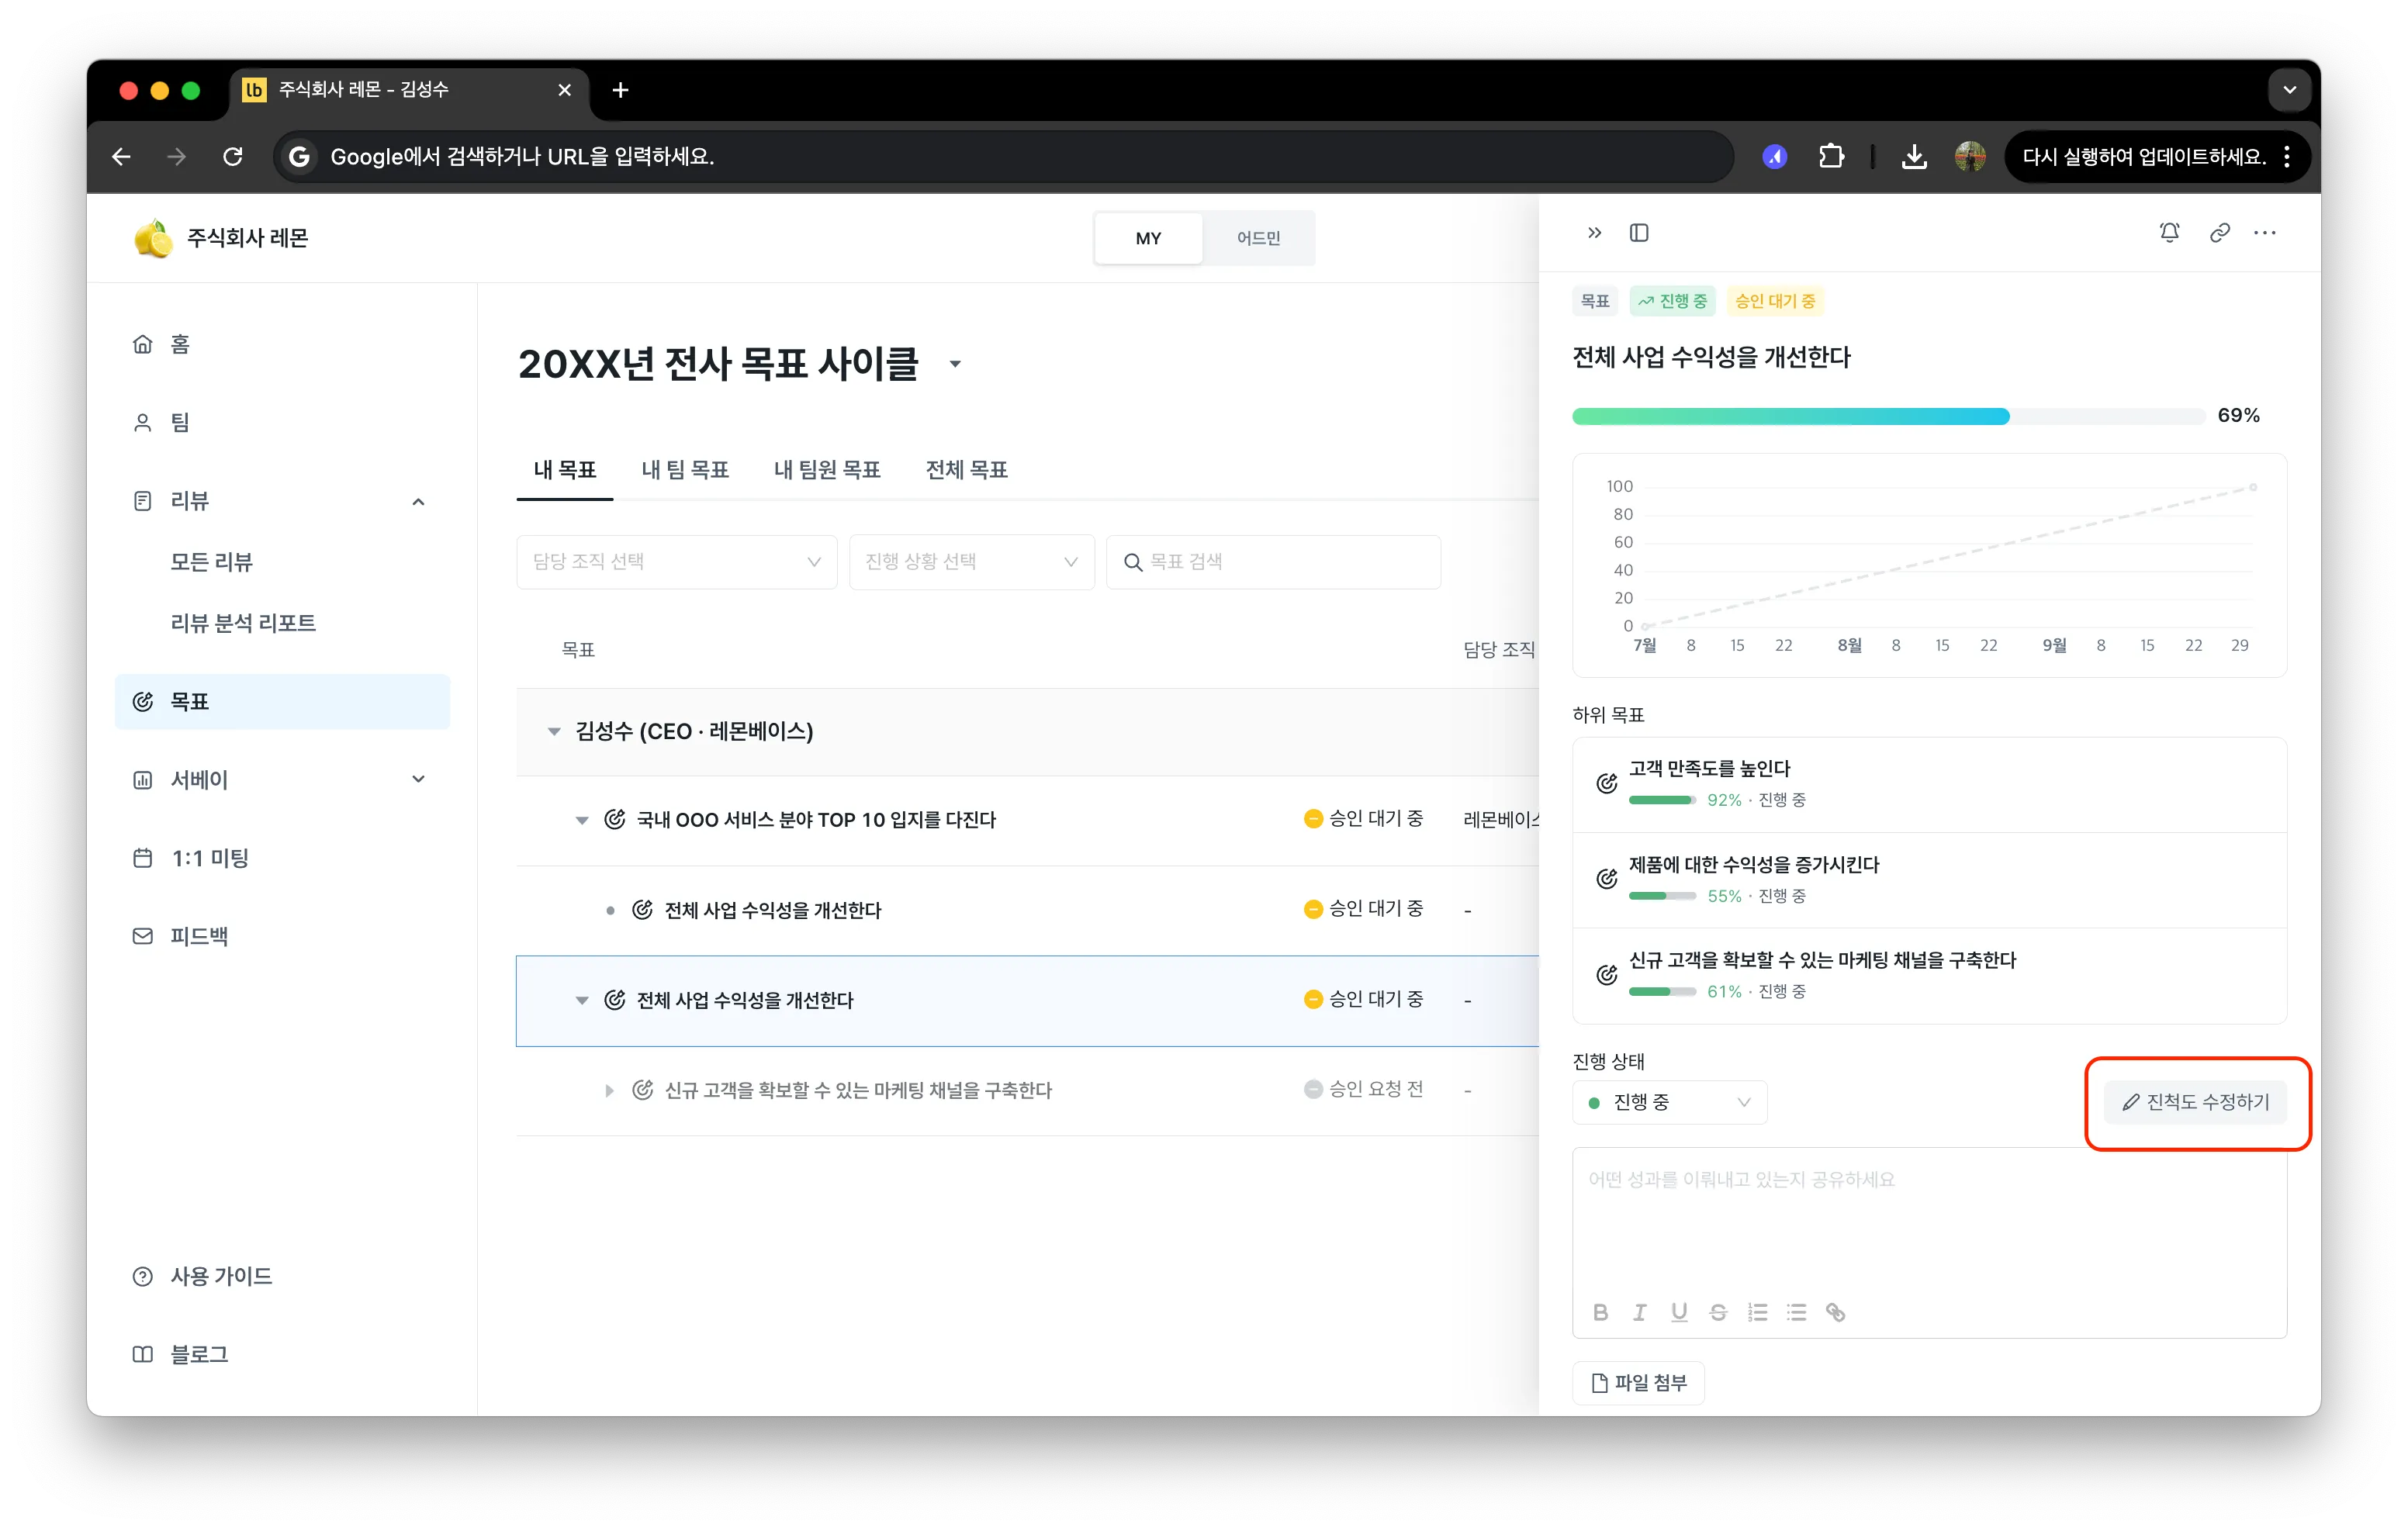
Task: Open more options ellipsis in detail panel
Action: tap(2265, 233)
